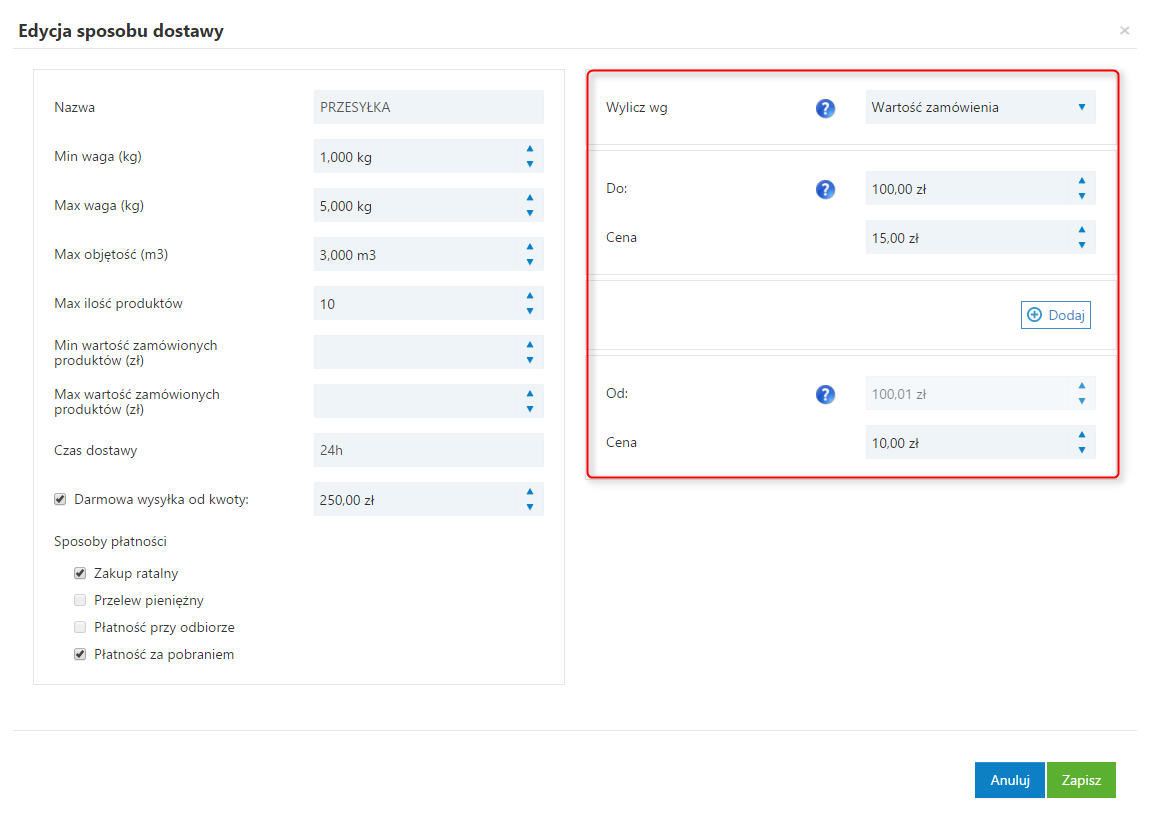This screenshot has height=816, width=1149.
Task: Decrease Max waga value with down arrow
Action: (530, 213)
